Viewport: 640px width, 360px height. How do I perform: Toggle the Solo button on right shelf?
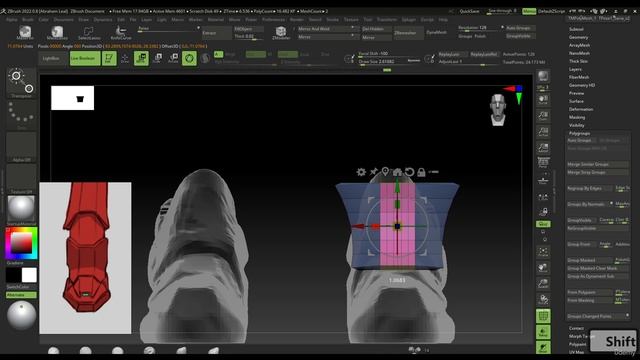tap(543, 347)
